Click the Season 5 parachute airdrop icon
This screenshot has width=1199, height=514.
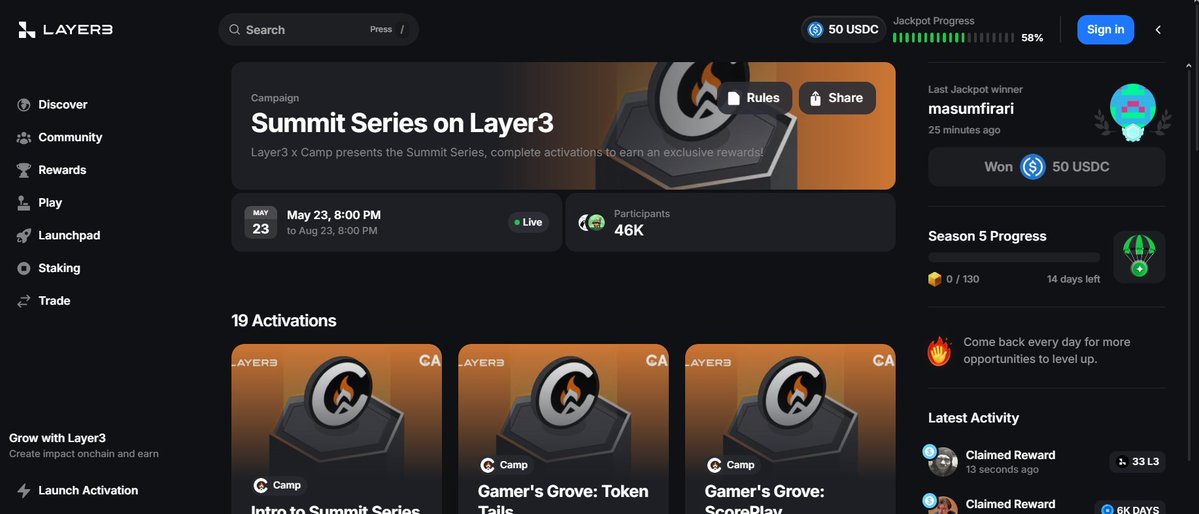[1139, 257]
